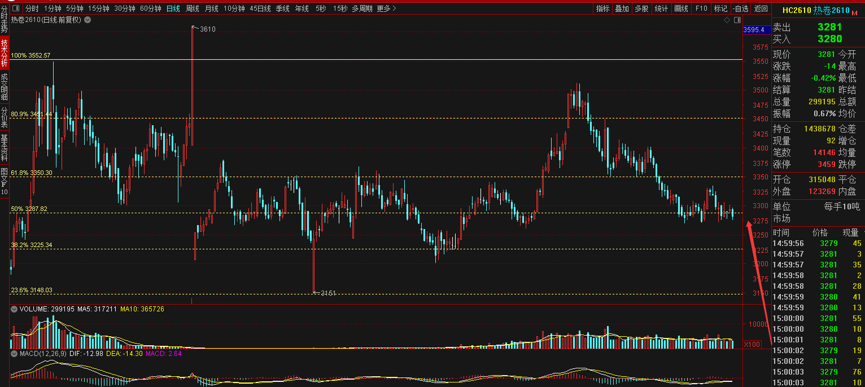865x387 pixels.
Task: Click the 标记 mark button
Action: 720,8
